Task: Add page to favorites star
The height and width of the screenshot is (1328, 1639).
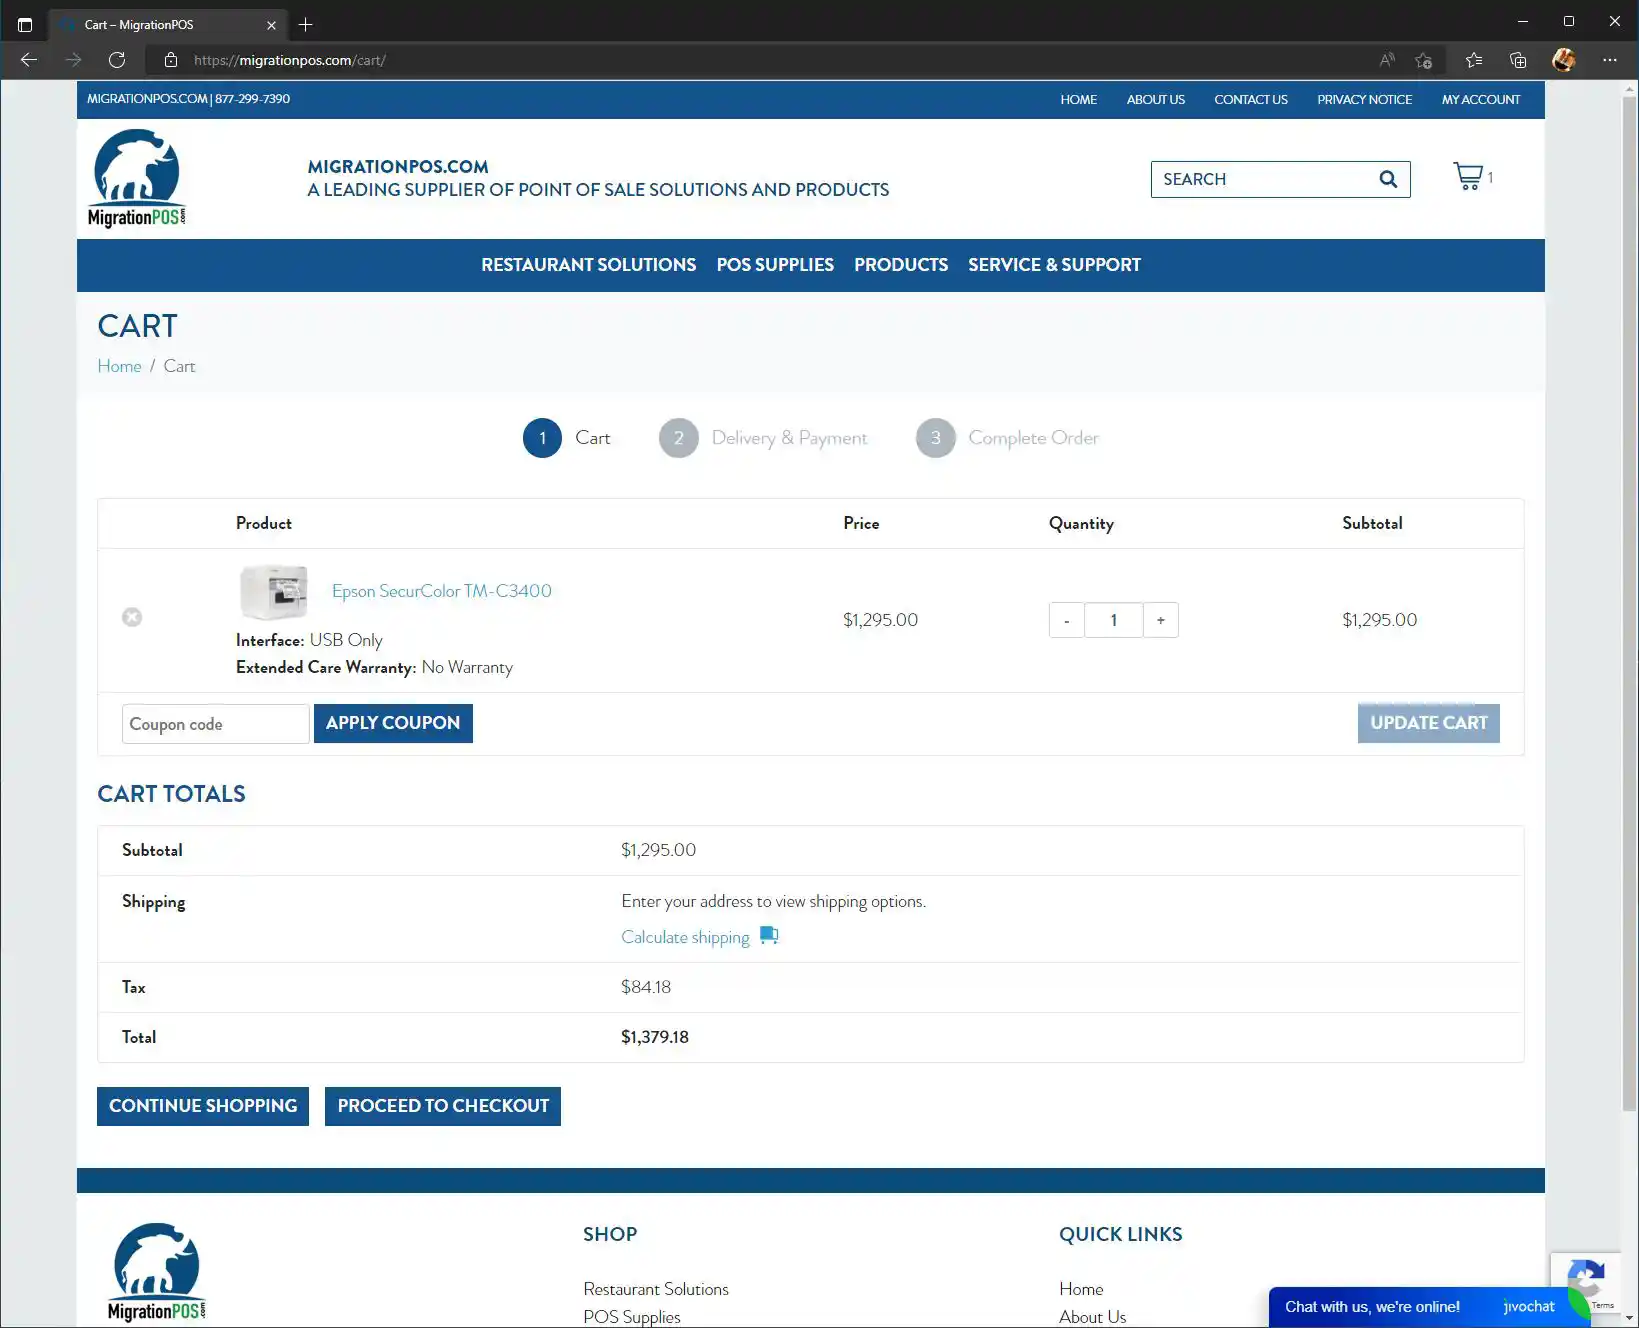Action: click(x=1424, y=60)
